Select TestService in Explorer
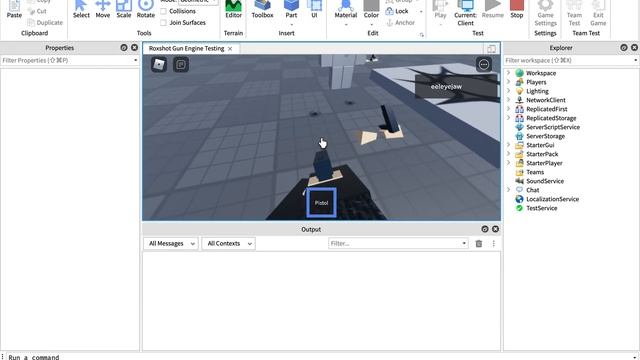The image size is (640, 360). point(541,208)
